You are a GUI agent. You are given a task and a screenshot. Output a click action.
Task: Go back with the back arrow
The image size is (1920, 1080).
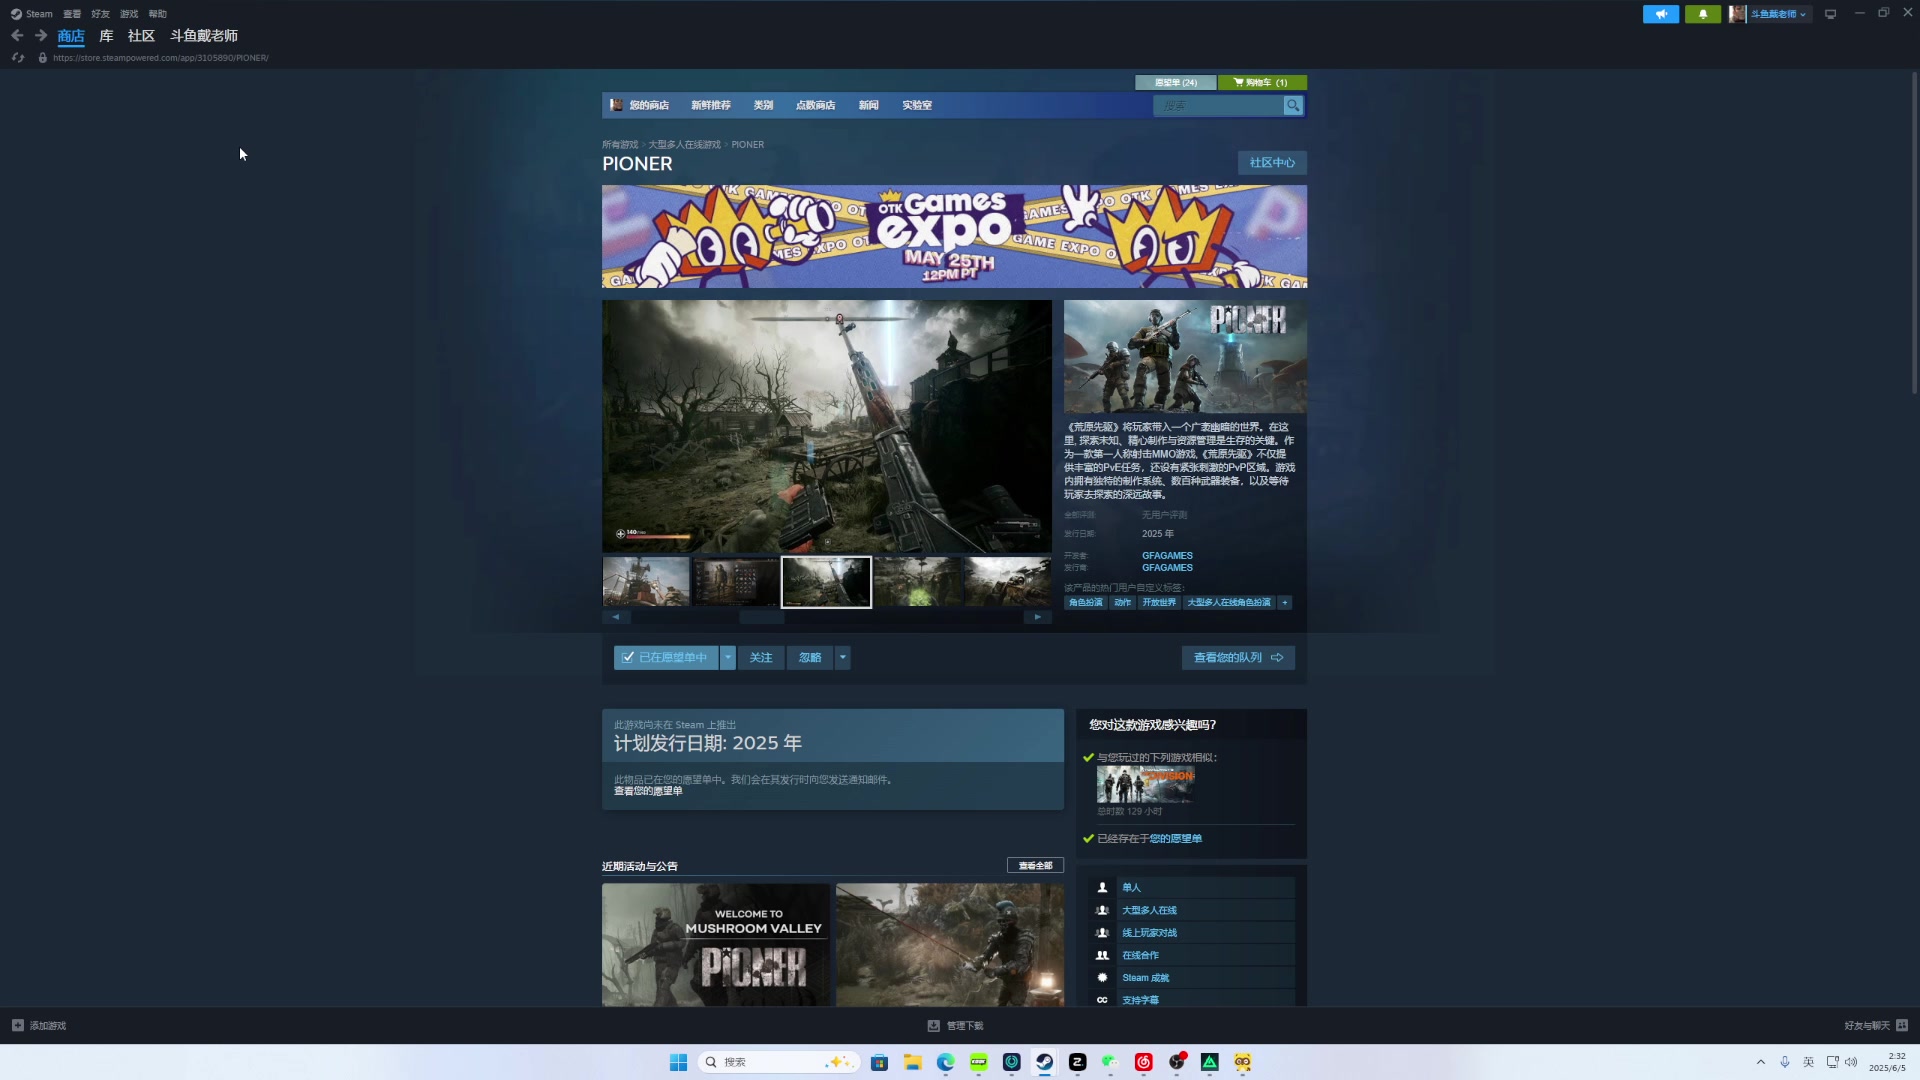coord(17,35)
